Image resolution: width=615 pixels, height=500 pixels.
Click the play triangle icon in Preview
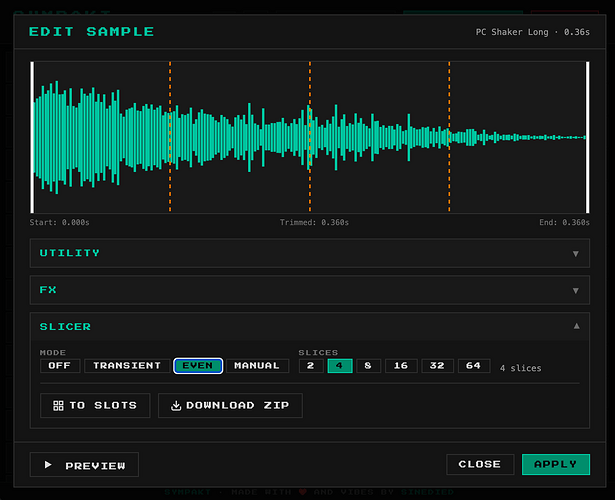[48, 465]
